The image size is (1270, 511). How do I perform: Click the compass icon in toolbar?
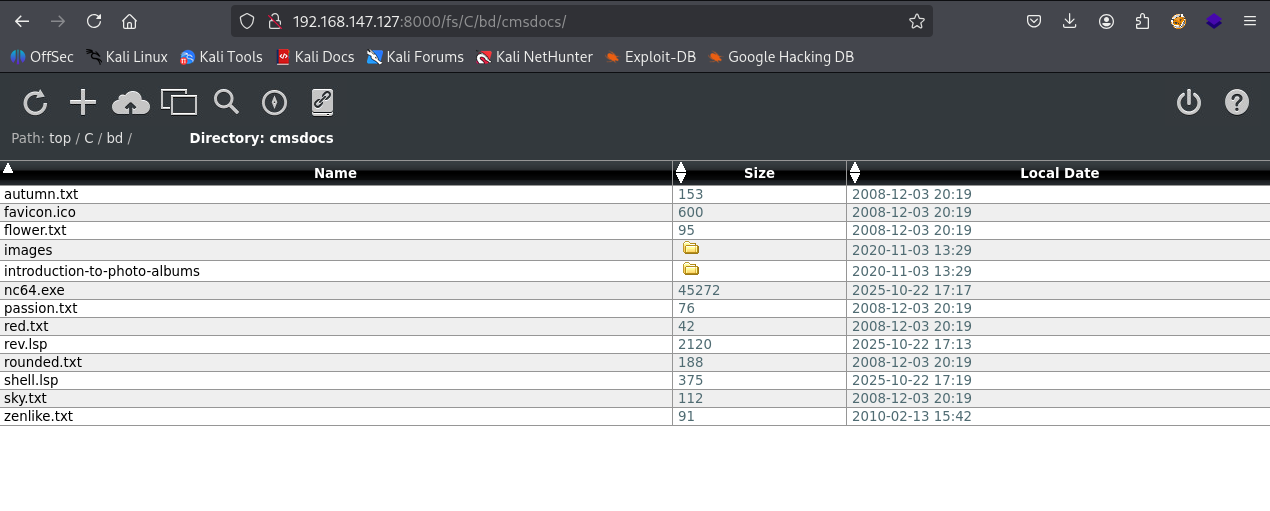coord(274,102)
